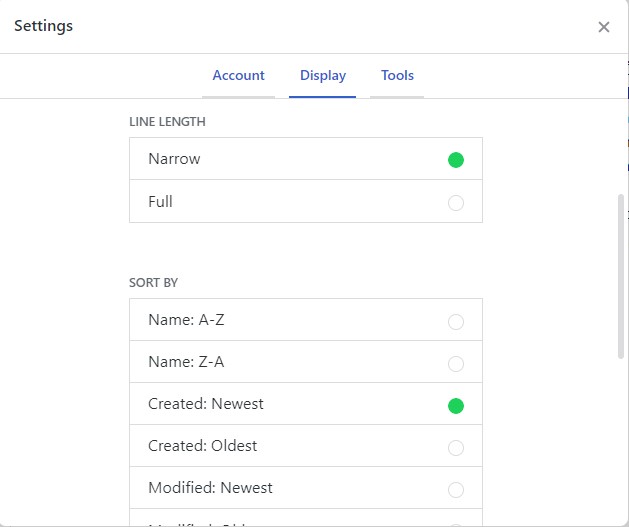Switch to the Account tab

(238, 76)
